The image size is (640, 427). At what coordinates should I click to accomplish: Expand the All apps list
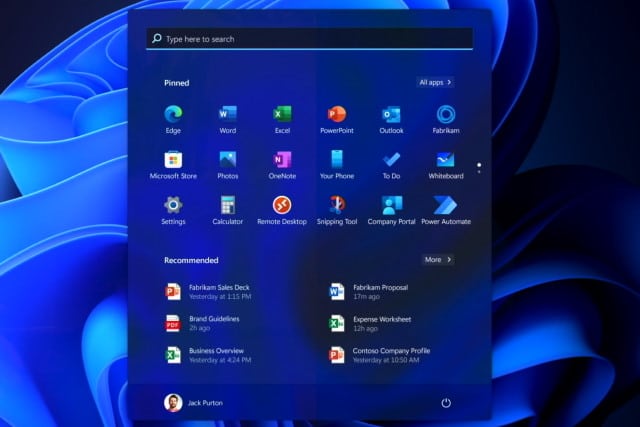pyautogui.click(x=436, y=82)
